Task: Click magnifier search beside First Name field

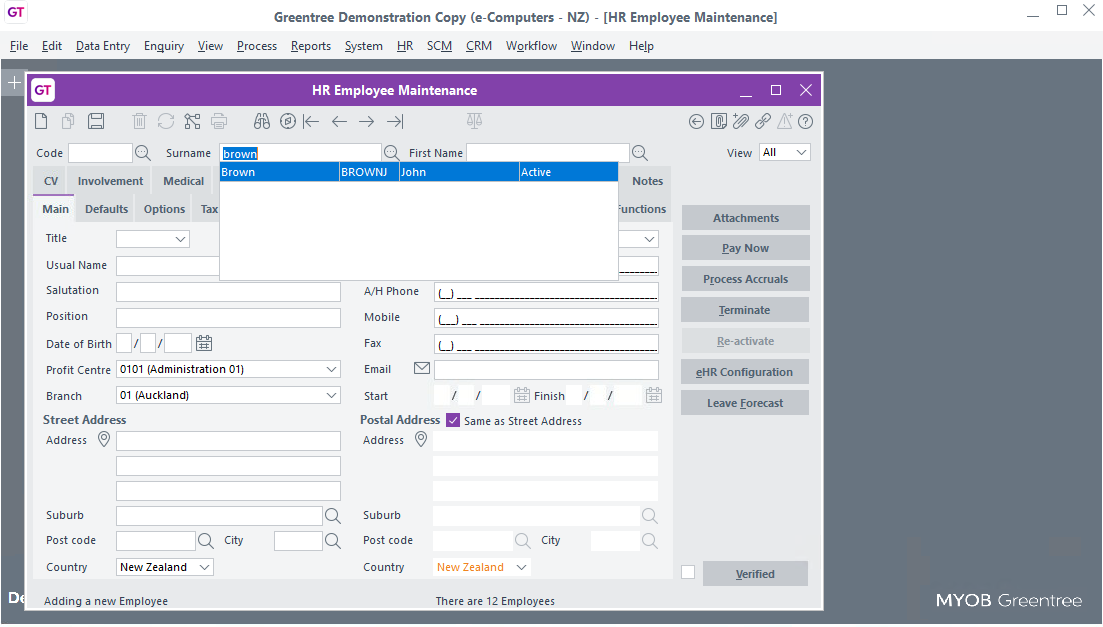Action: [639, 153]
